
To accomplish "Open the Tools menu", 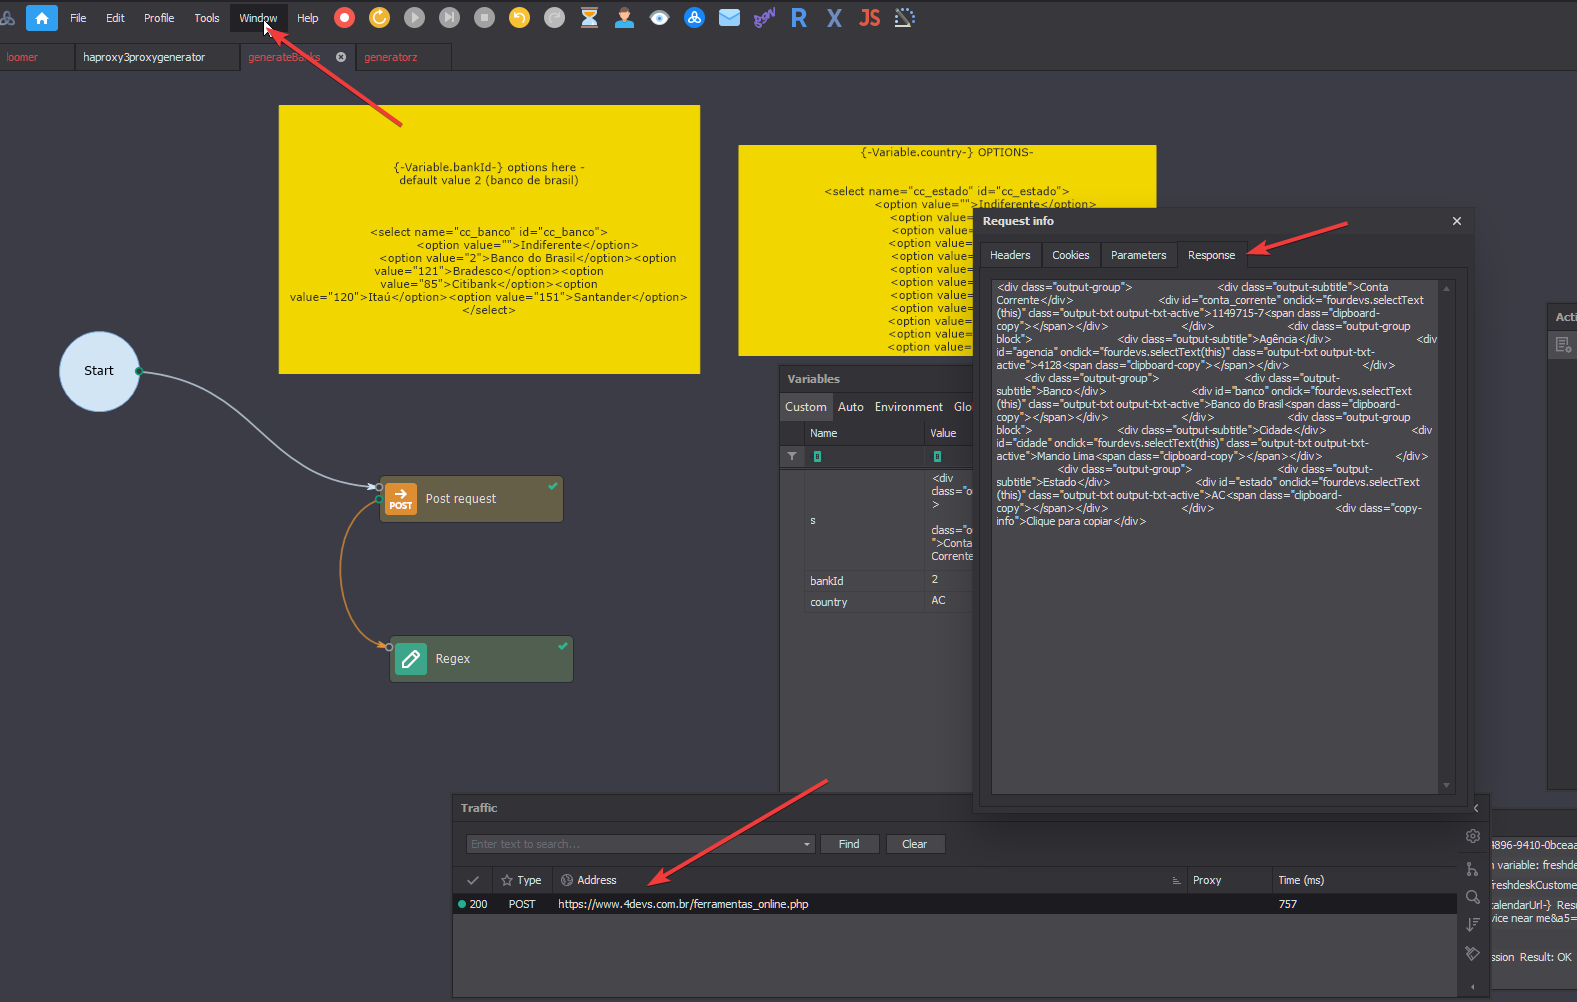I will [x=206, y=18].
